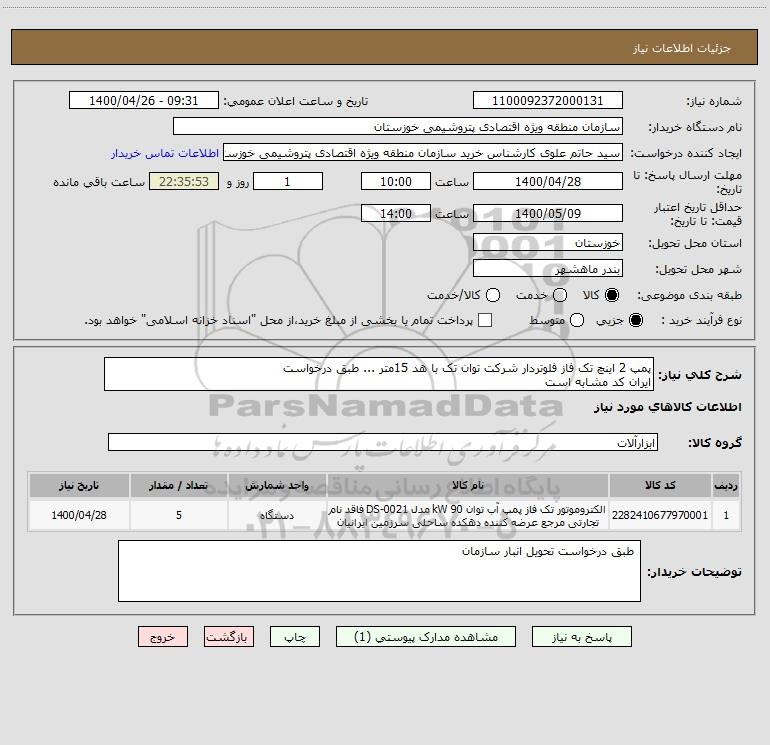The image size is (770, 745).
Task: Click the need date cell 1400/04/28
Action: pos(79,515)
